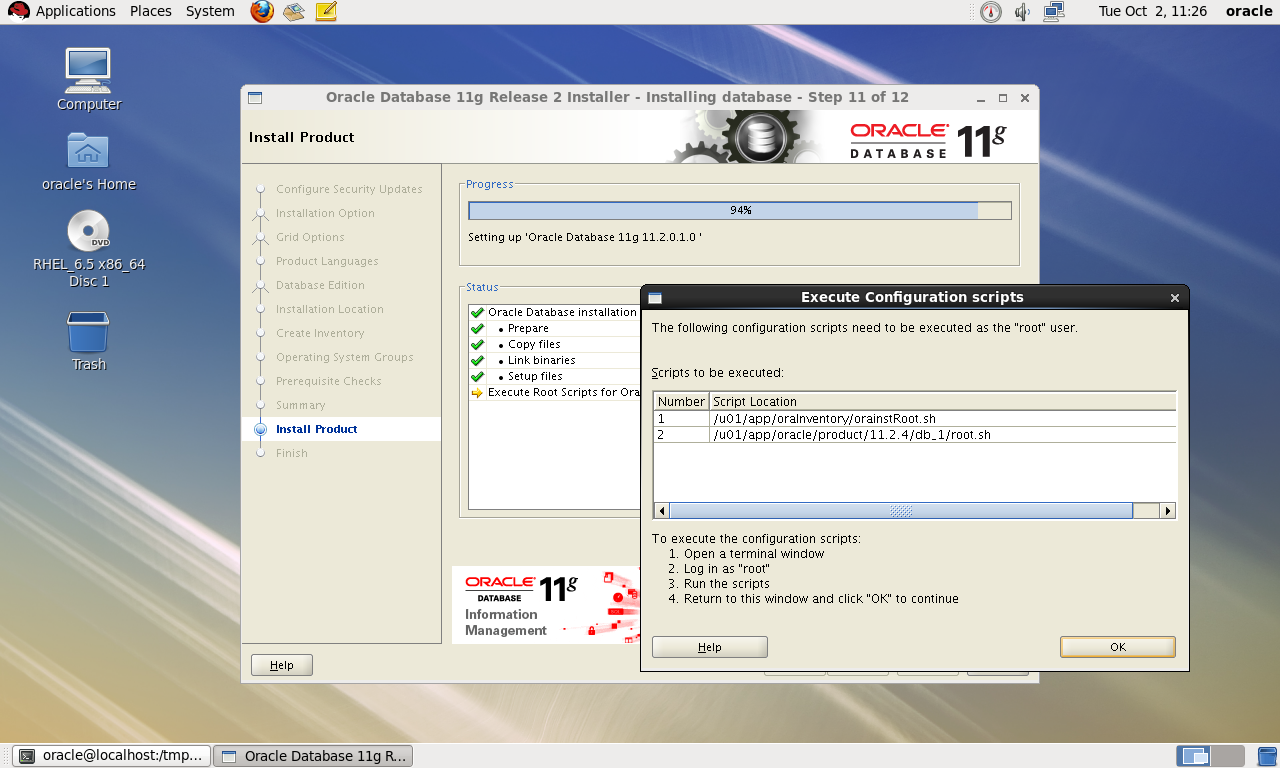Viewport: 1280px width, 768px height.
Task: Select the Configure Security Updates step
Action: pos(349,189)
